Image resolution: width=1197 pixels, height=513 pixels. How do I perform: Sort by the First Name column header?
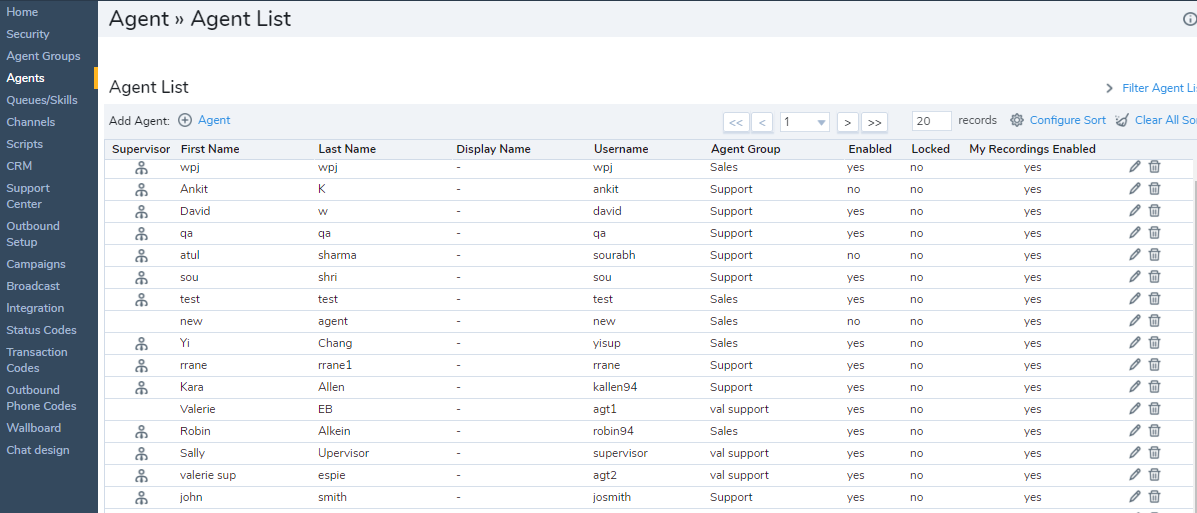[x=210, y=150]
